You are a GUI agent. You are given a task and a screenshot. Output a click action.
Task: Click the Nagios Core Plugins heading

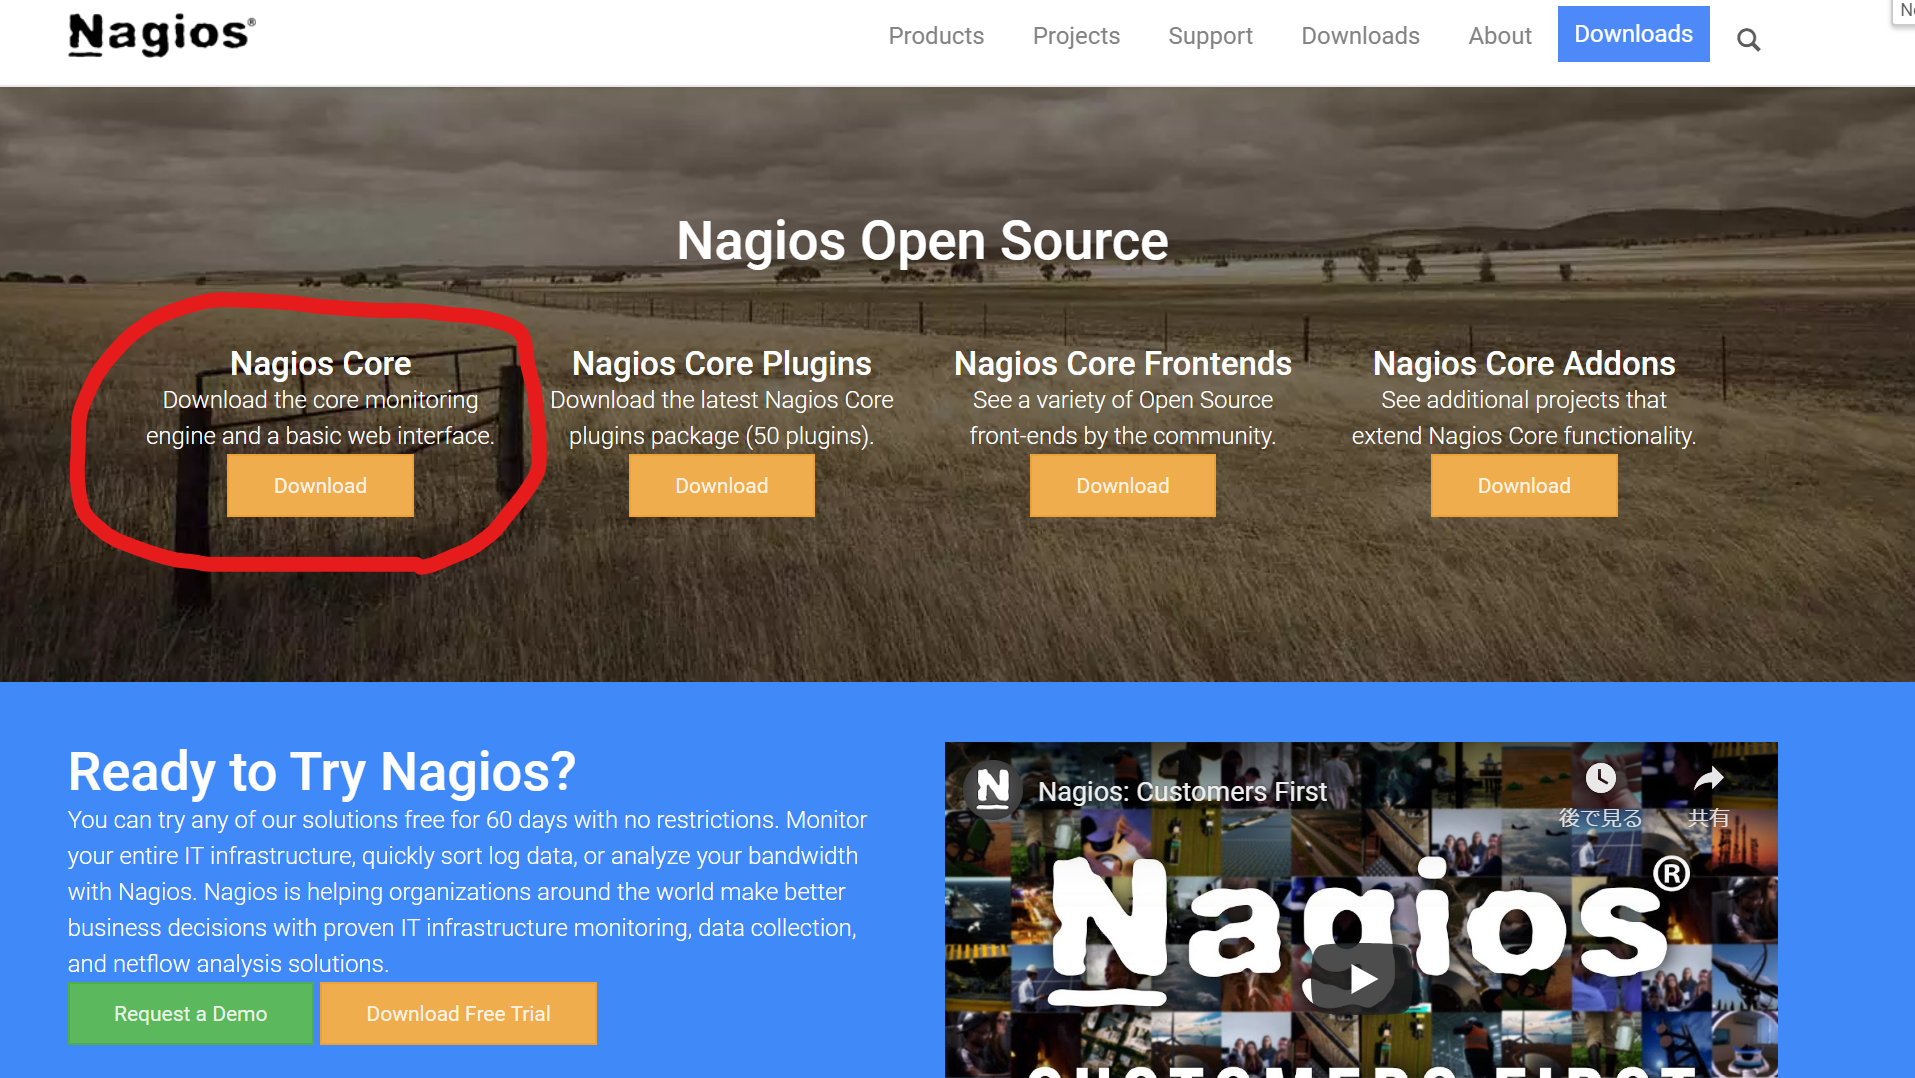[721, 363]
